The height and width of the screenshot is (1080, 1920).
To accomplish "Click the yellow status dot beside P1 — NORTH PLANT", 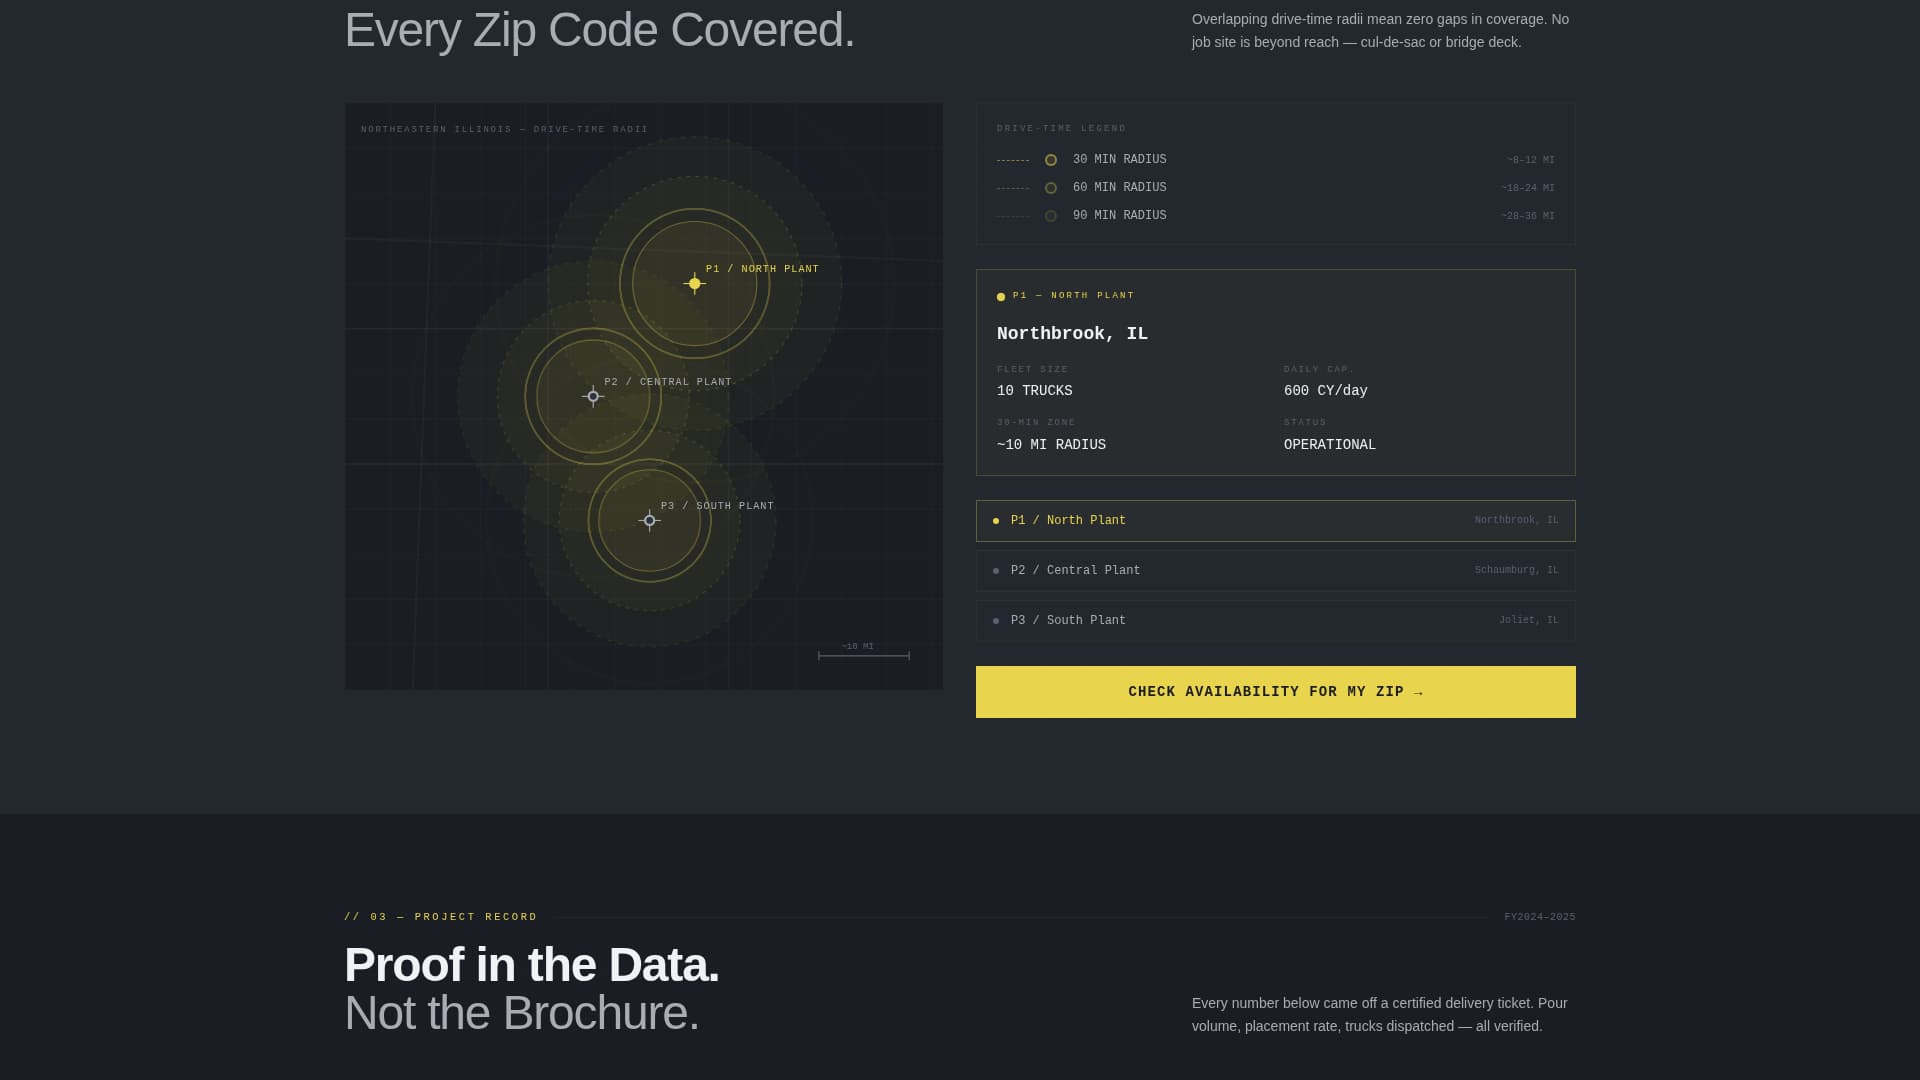I will click(x=1000, y=296).
